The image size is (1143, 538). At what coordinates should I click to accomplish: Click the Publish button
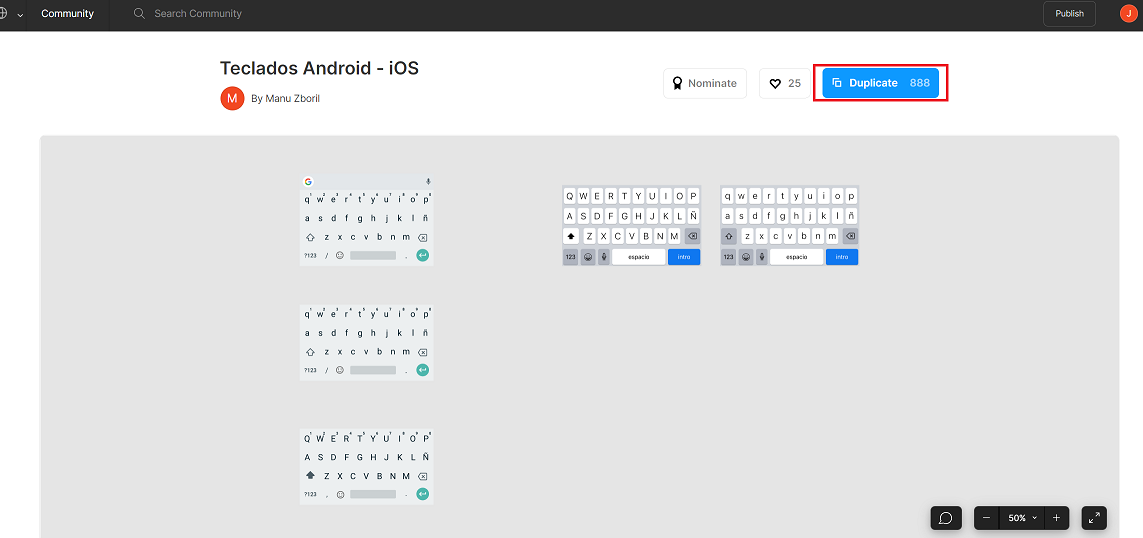(x=1069, y=14)
